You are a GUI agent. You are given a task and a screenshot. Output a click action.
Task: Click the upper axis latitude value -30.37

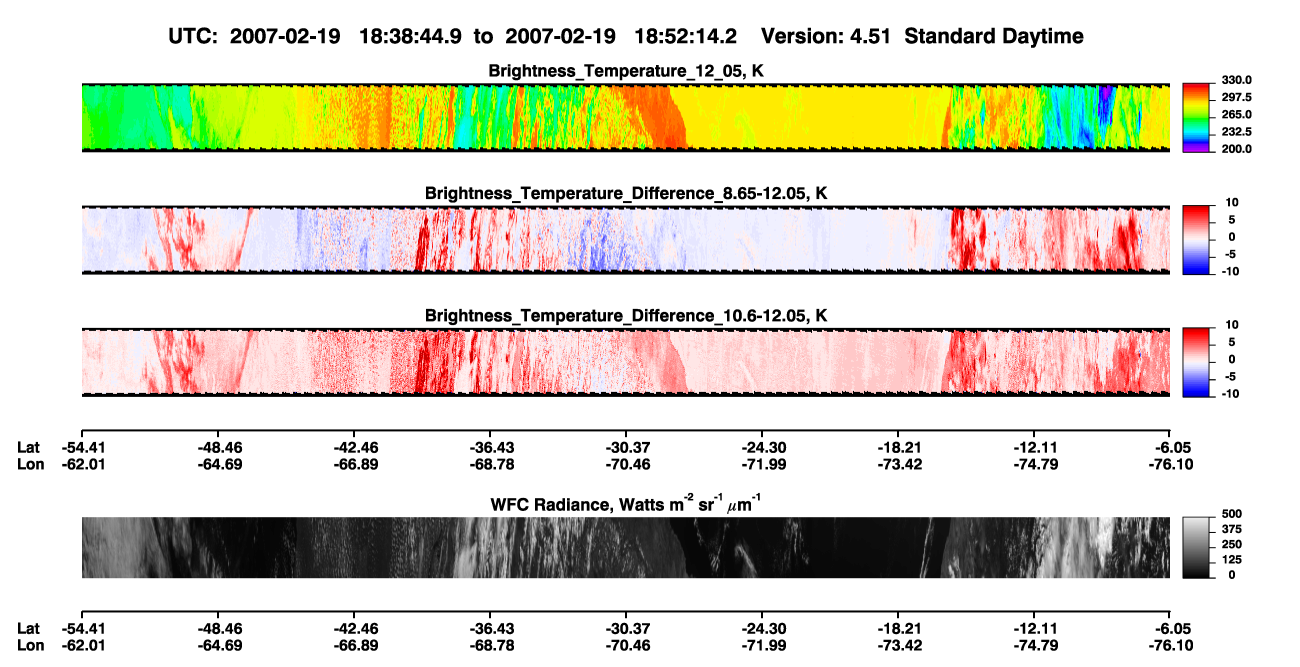click(626, 446)
